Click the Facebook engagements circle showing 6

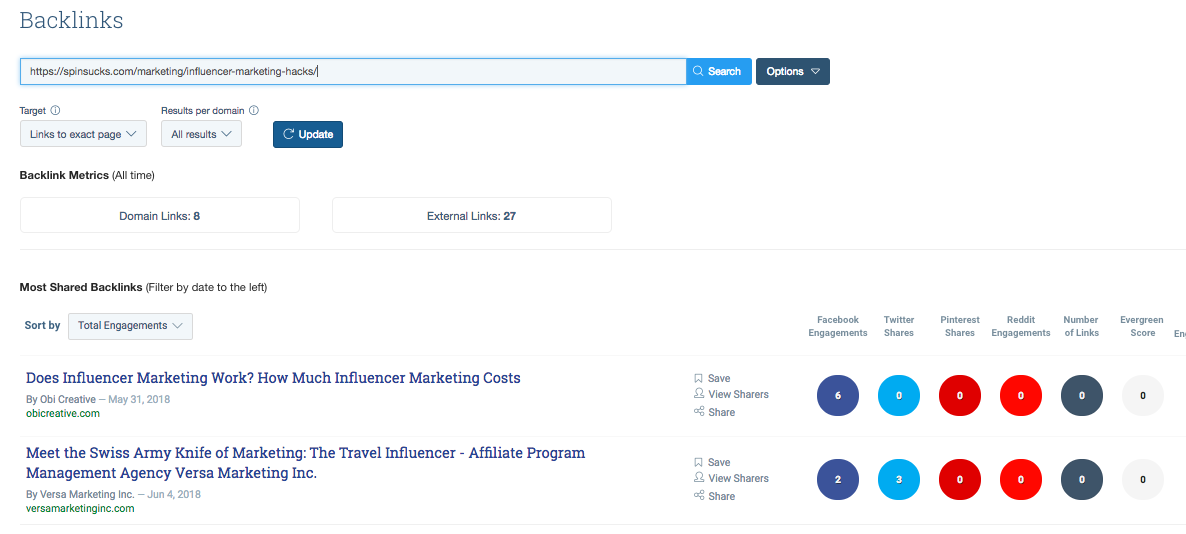pos(838,396)
